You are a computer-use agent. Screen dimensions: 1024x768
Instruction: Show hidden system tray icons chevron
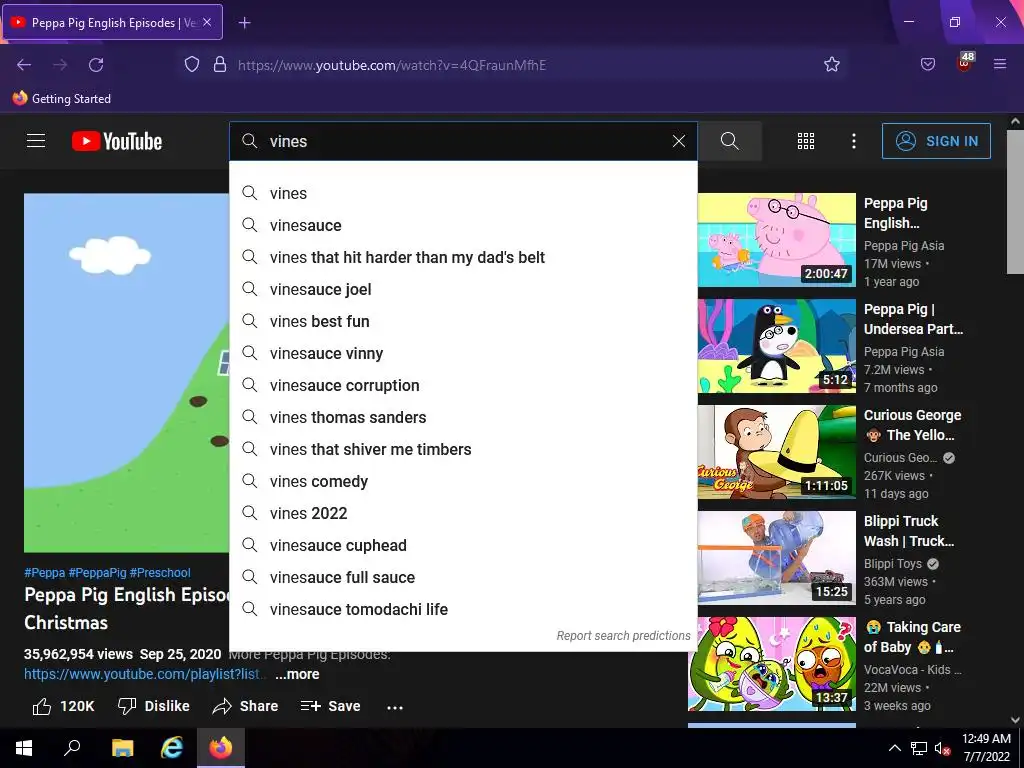[895, 748]
